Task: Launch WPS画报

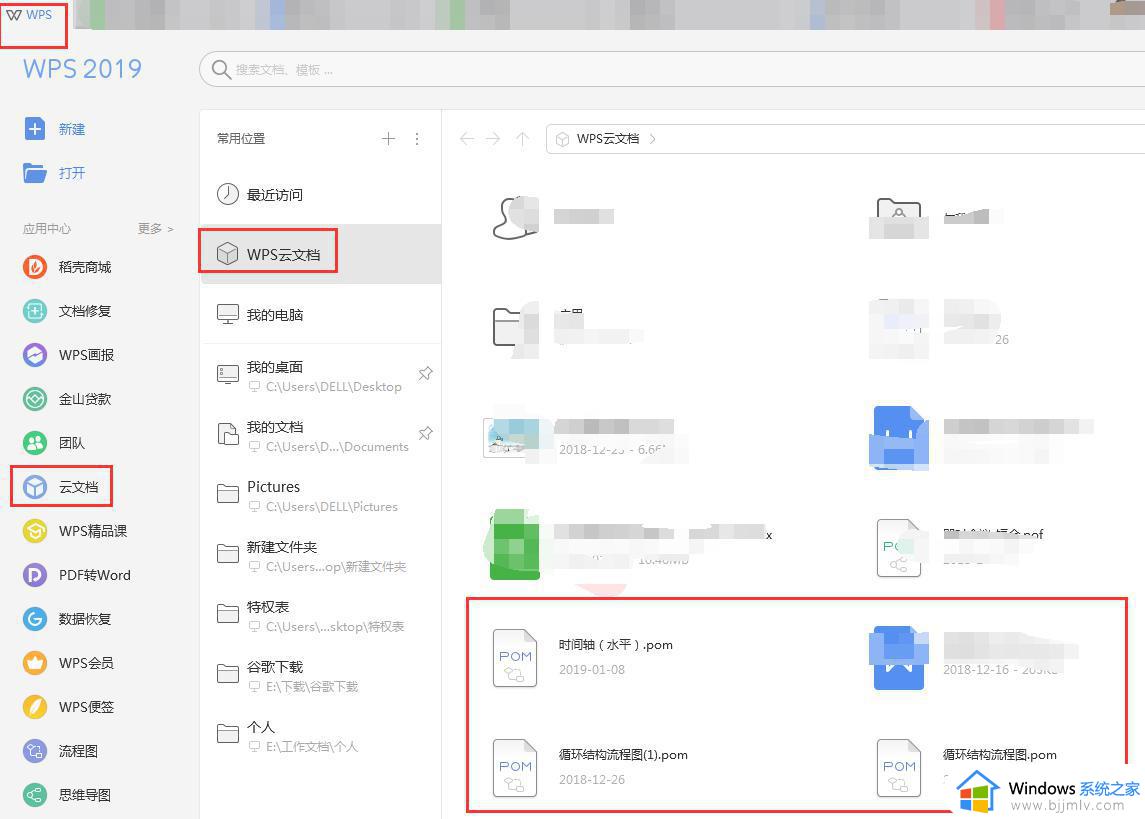Action: (x=69, y=355)
